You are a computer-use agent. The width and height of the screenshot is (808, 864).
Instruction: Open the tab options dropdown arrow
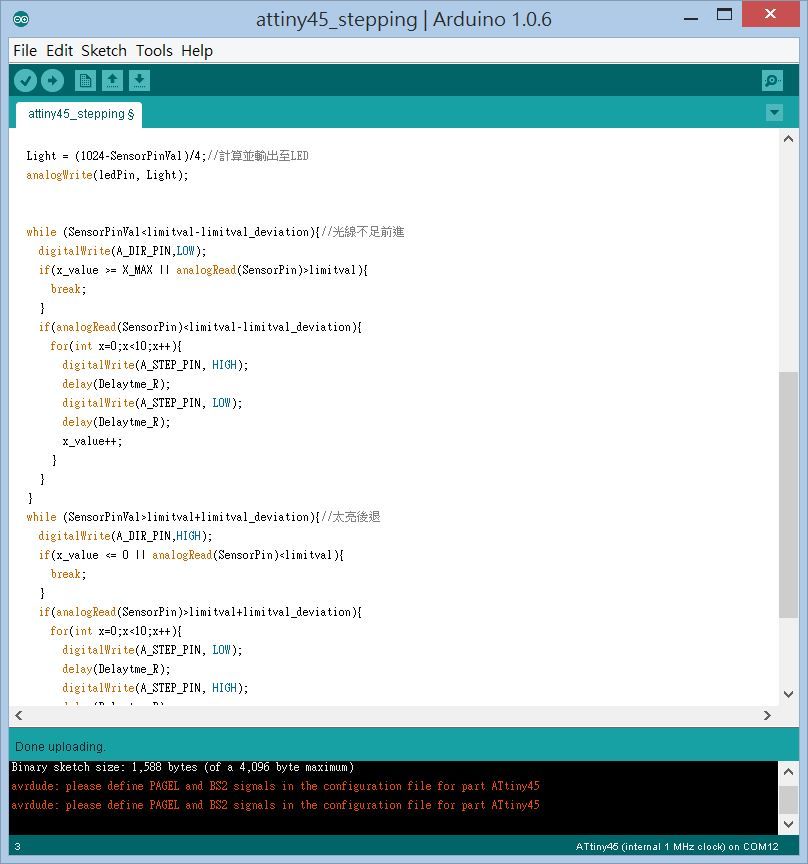coord(774,113)
